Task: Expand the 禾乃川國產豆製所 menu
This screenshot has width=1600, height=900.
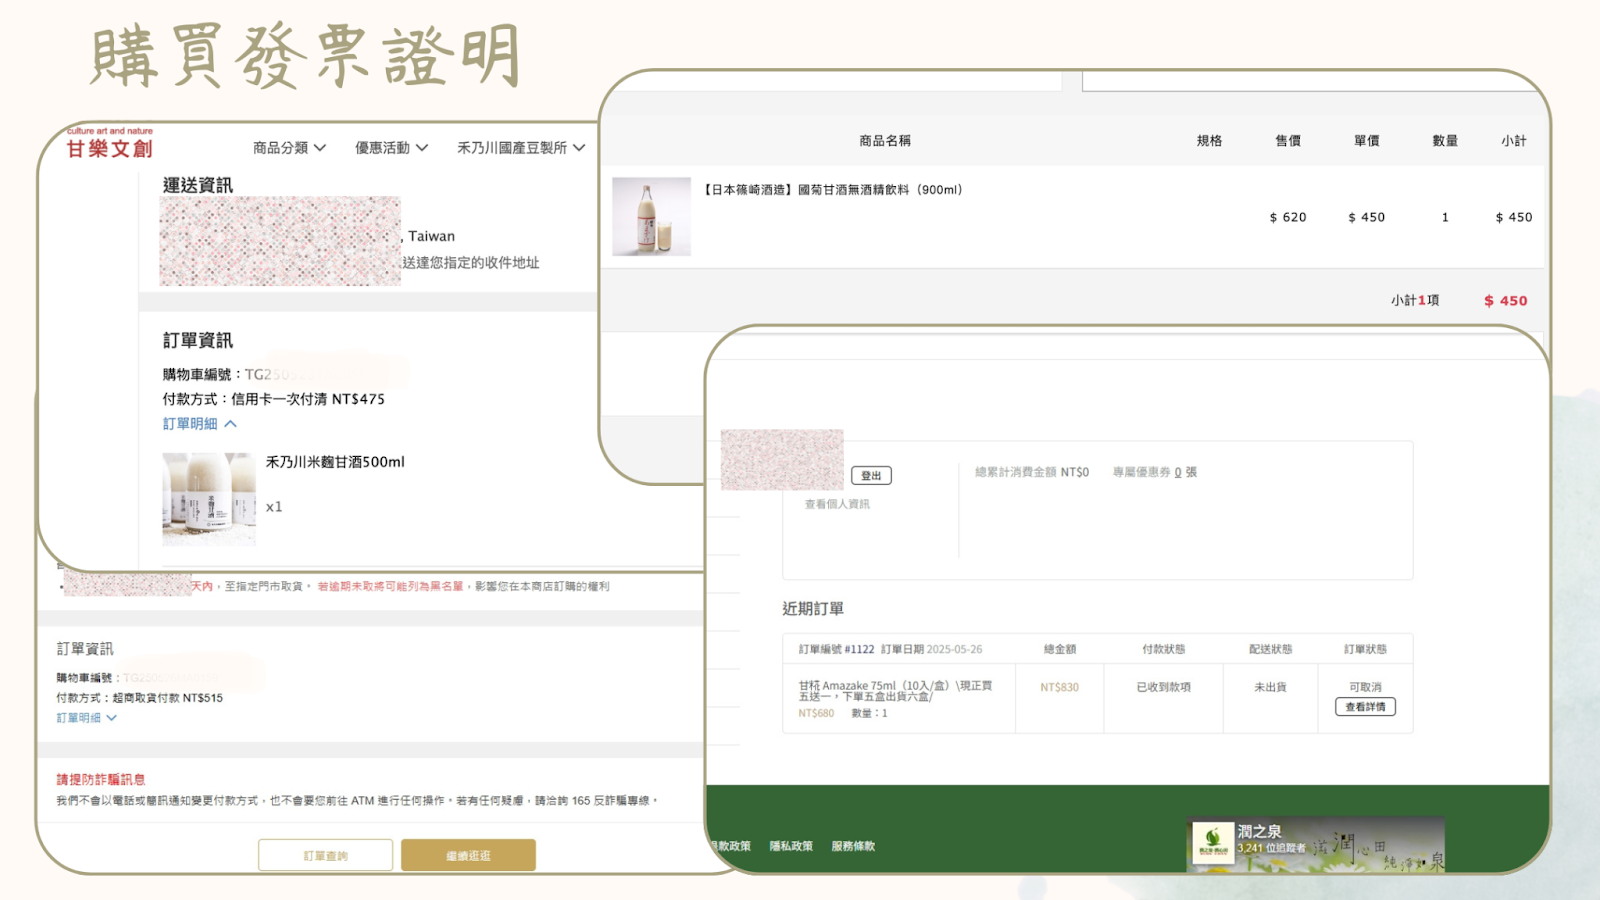Action: (512, 147)
